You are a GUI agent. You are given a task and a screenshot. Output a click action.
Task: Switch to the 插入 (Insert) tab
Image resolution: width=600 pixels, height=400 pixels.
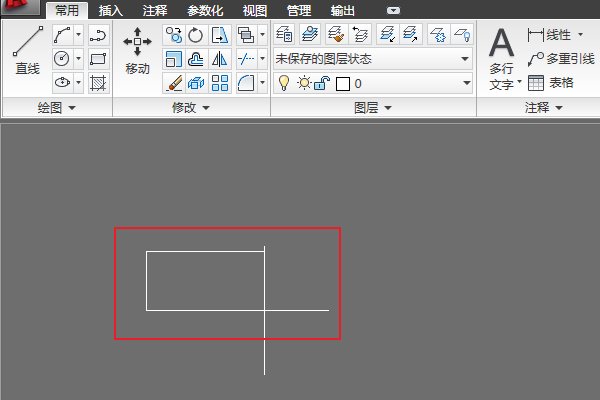[x=111, y=11]
